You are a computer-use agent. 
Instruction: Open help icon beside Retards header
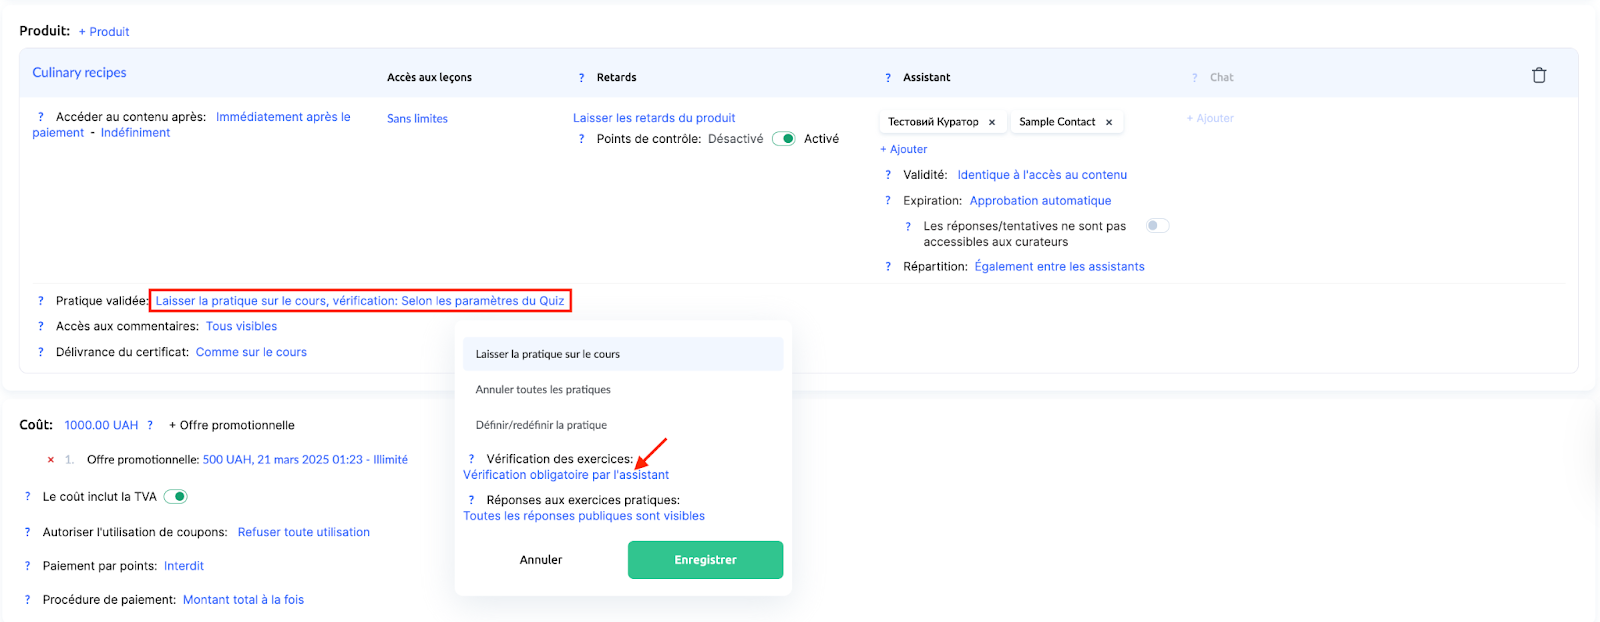[x=581, y=78]
